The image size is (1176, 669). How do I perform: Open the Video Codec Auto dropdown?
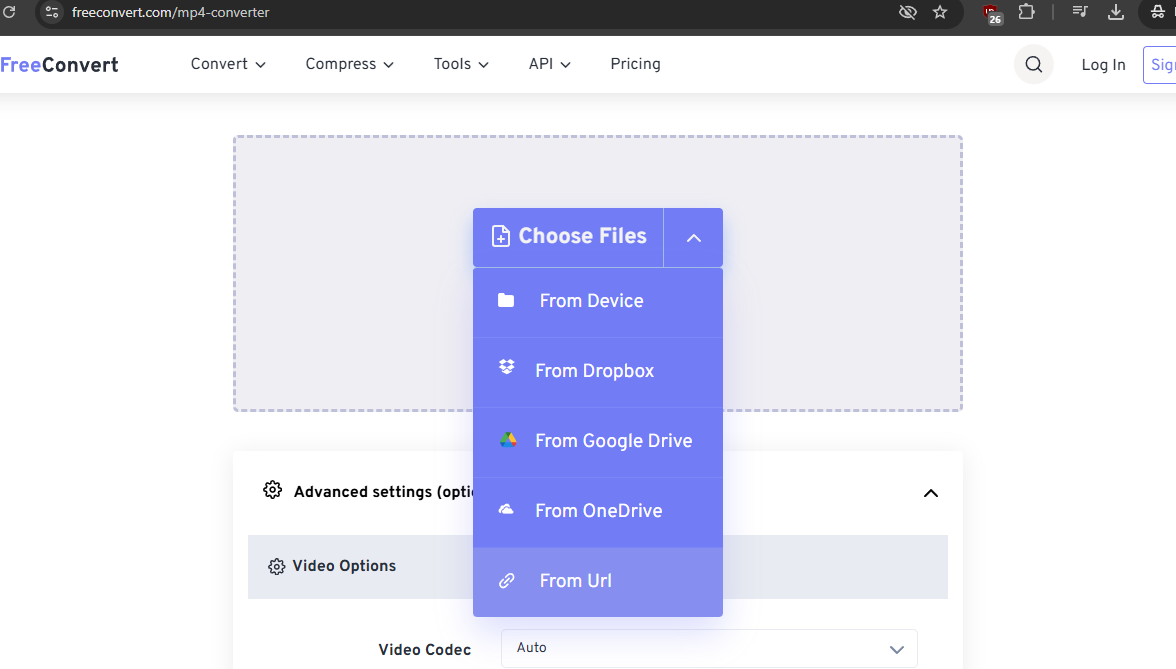(708, 648)
